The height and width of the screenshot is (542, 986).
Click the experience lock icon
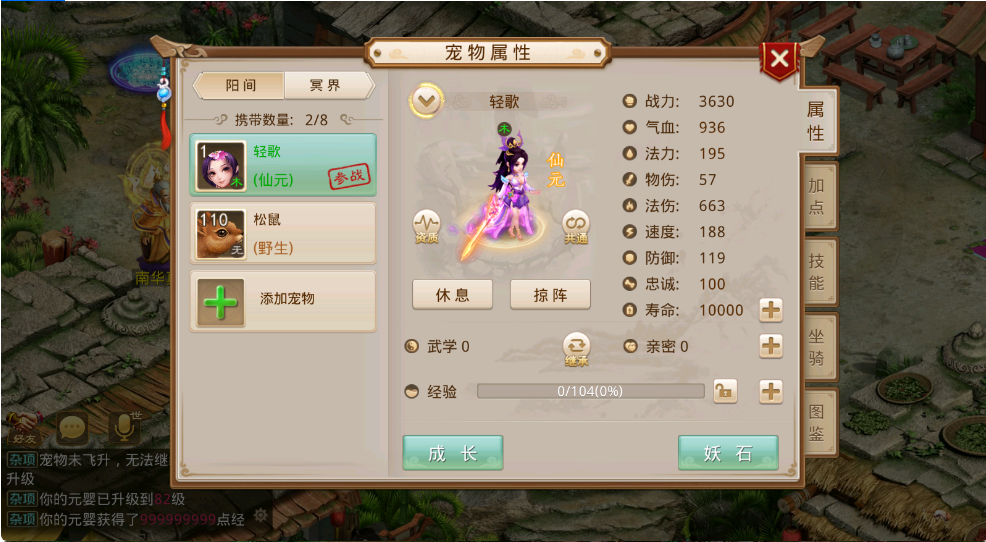pos(725,392)
